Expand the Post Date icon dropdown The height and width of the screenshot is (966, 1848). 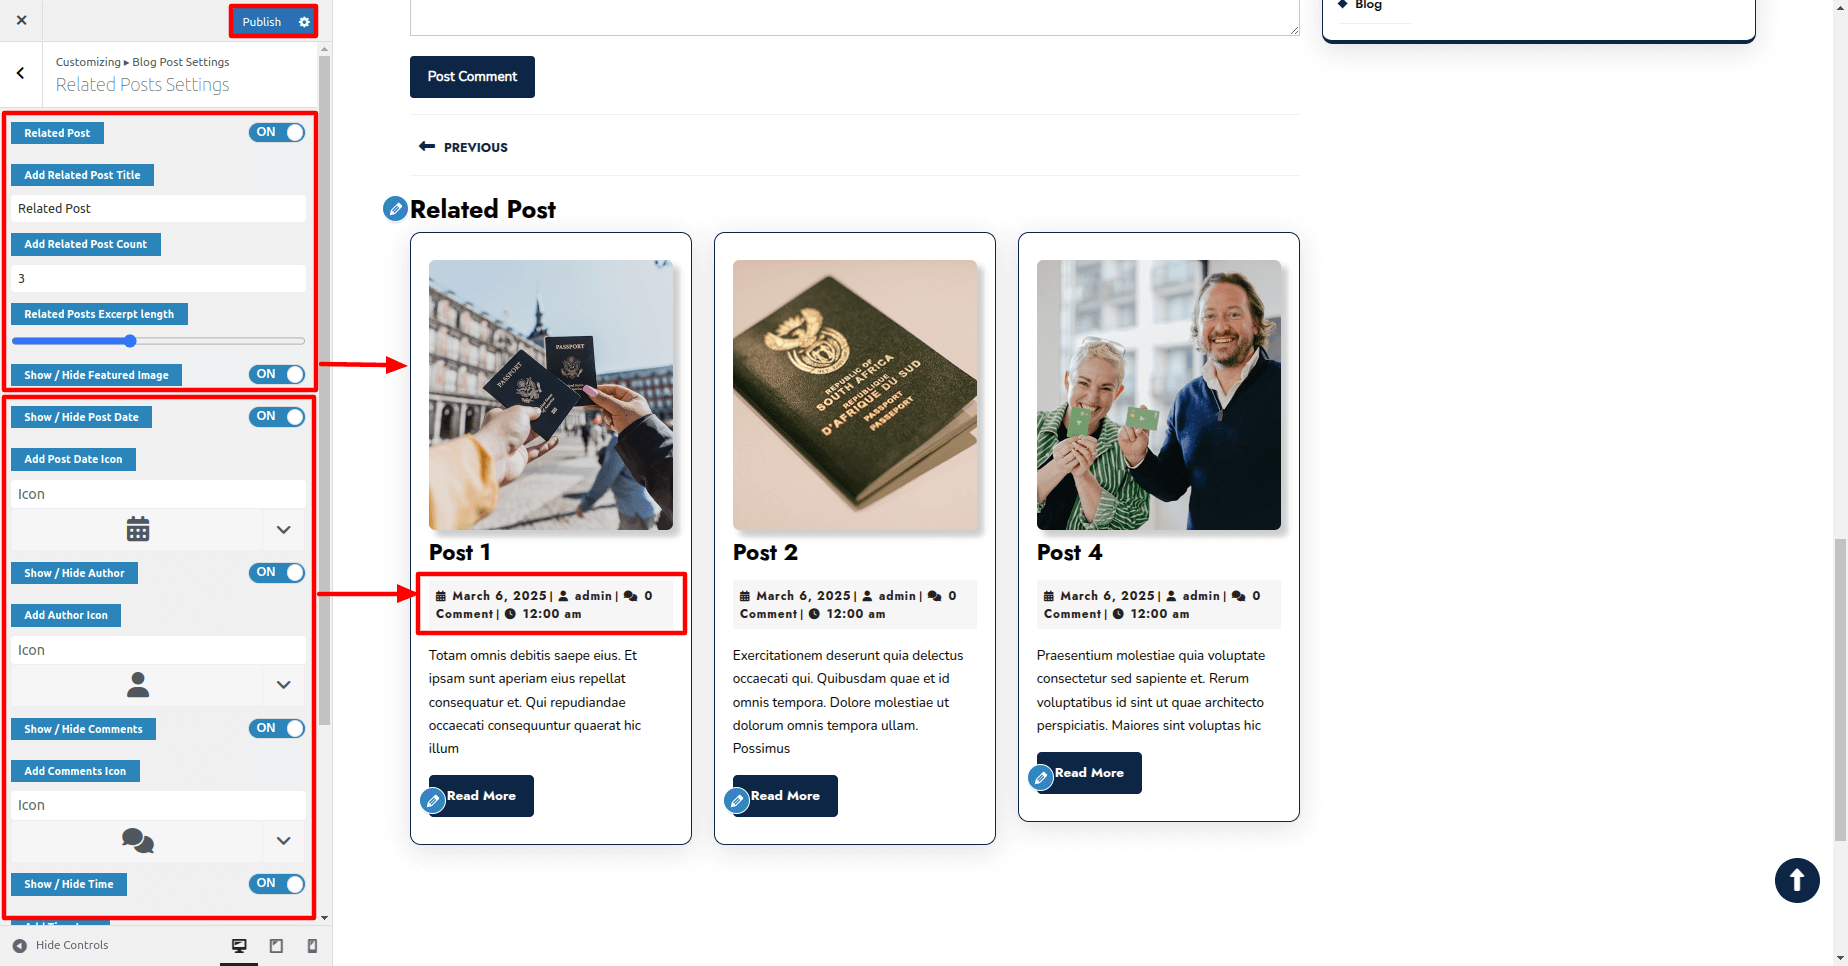(284, 529)
